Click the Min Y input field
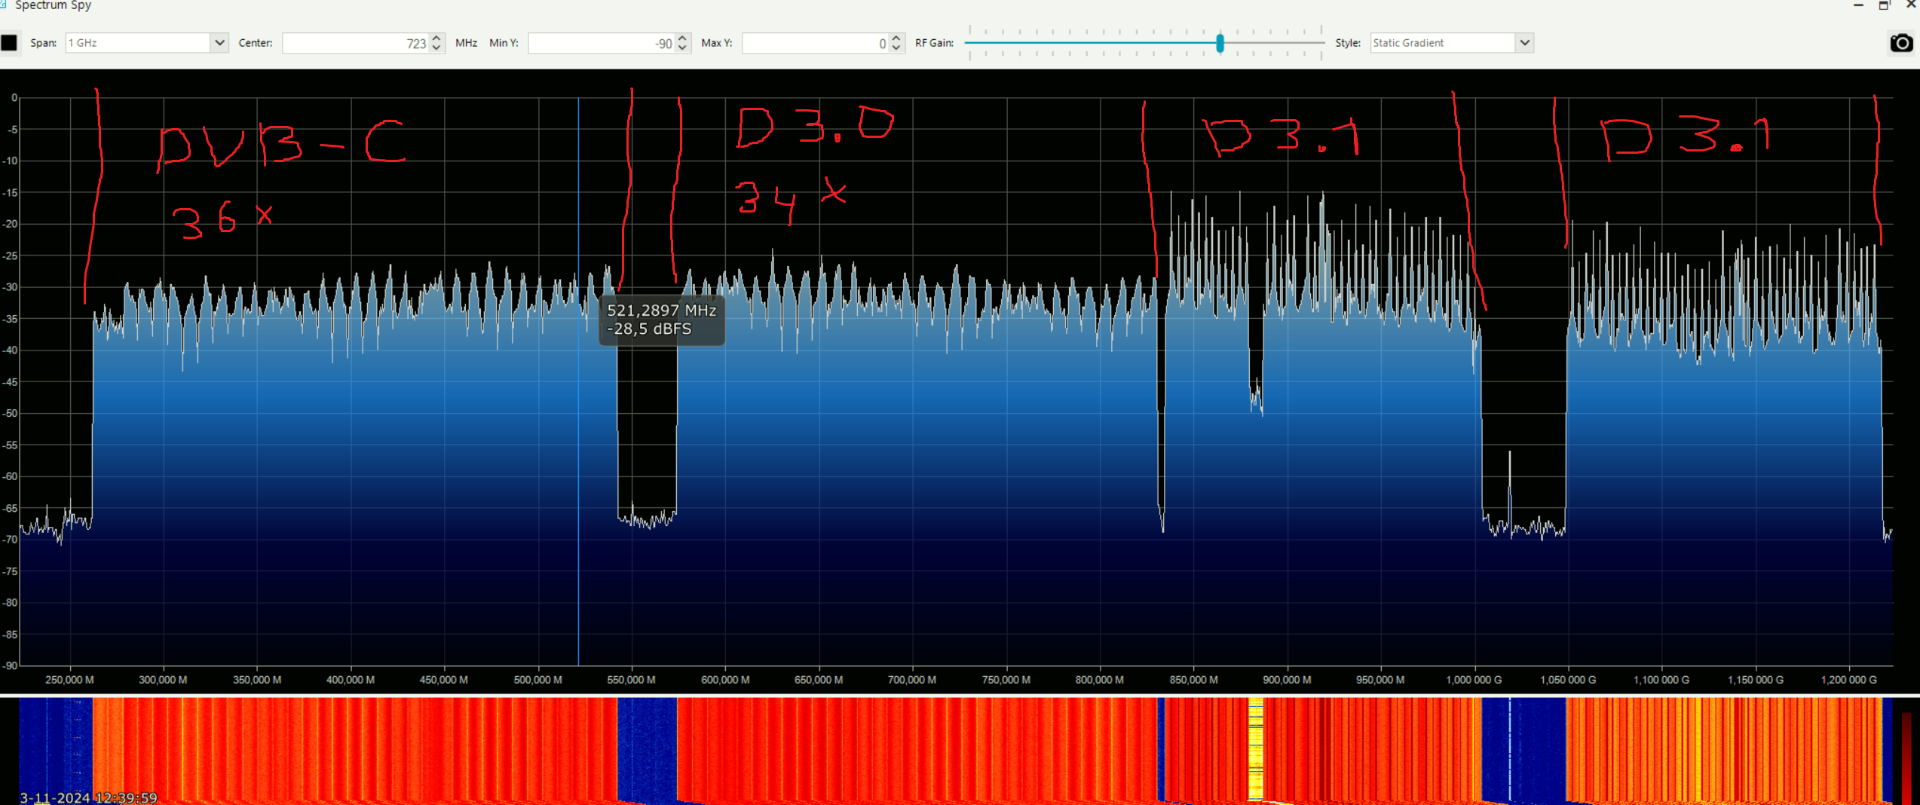Viewport: 1920px width, 805px height. pos(602,43)
